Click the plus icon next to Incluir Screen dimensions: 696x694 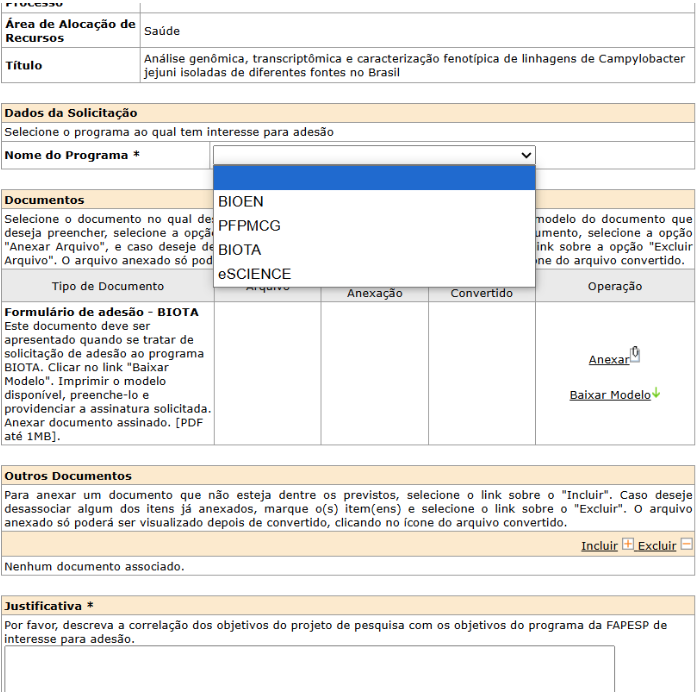coord(628,545)
